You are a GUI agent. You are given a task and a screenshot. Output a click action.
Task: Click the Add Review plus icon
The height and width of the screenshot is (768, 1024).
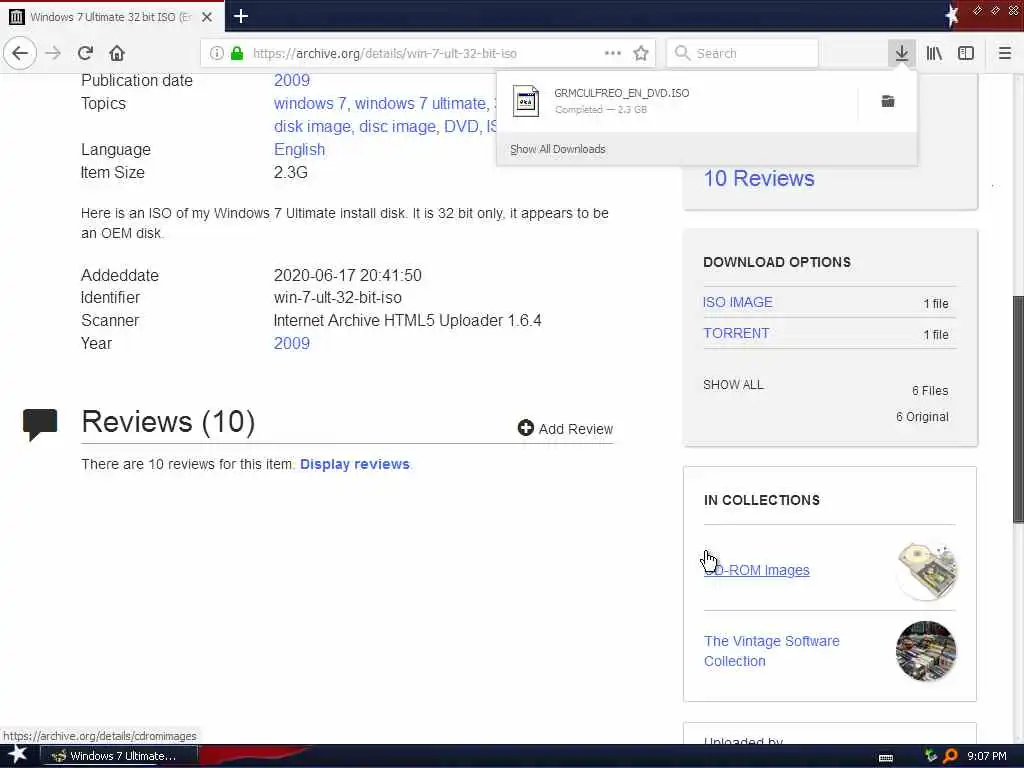tap(526, 428)
